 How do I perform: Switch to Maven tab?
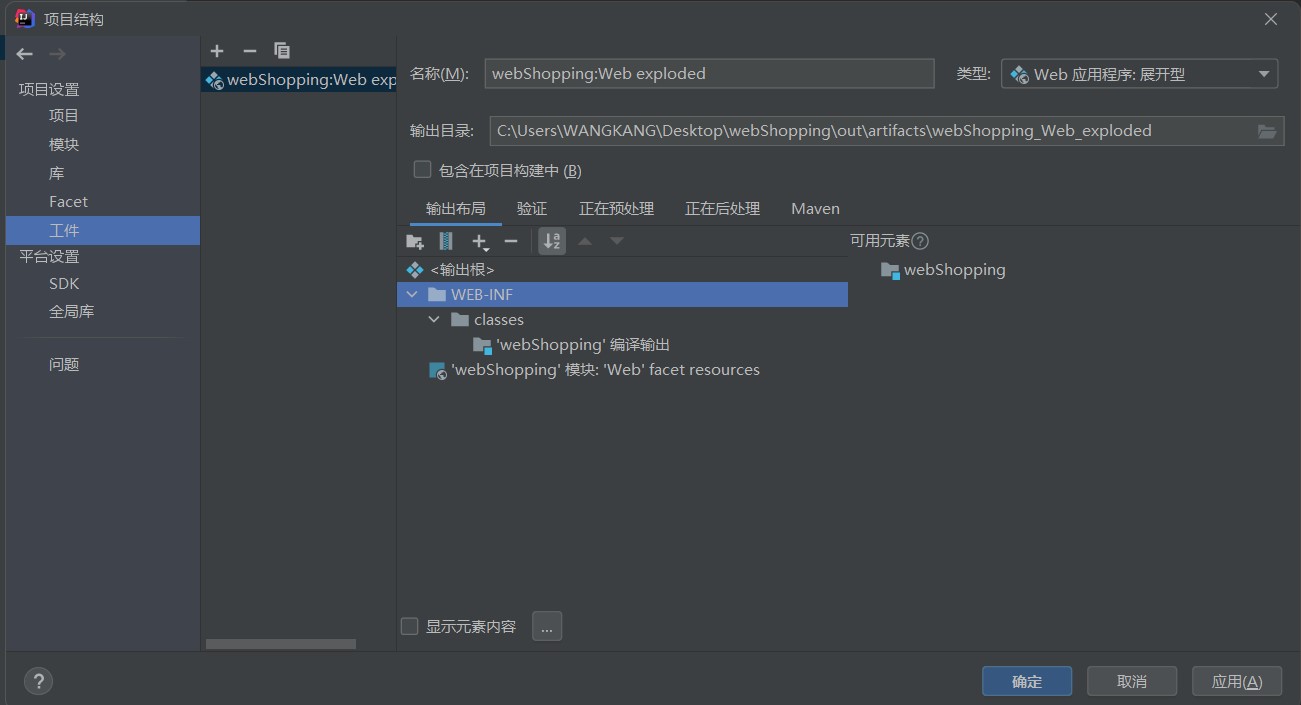(815, 208)
